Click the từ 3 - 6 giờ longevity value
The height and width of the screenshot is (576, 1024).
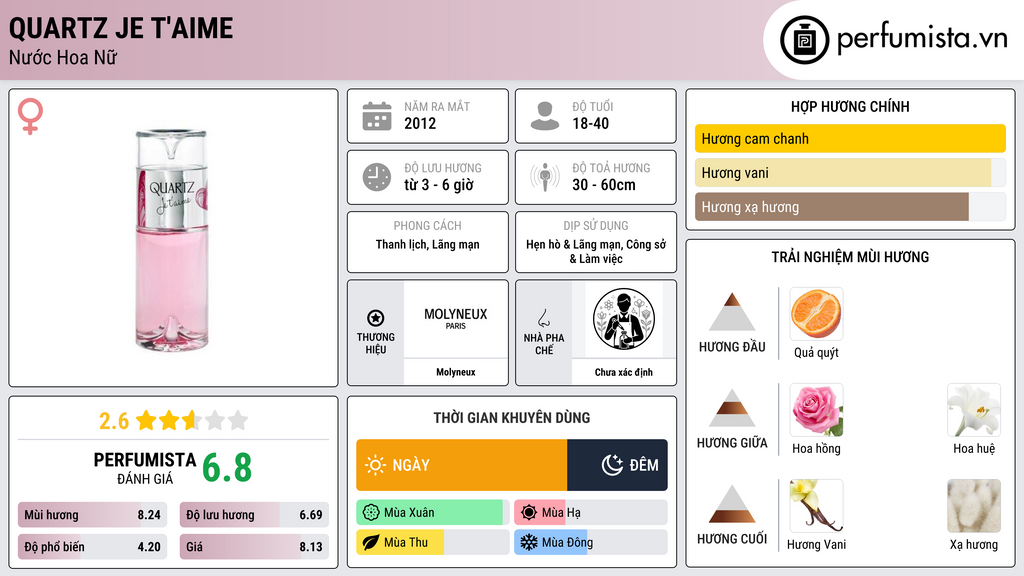tap(438, 185)
